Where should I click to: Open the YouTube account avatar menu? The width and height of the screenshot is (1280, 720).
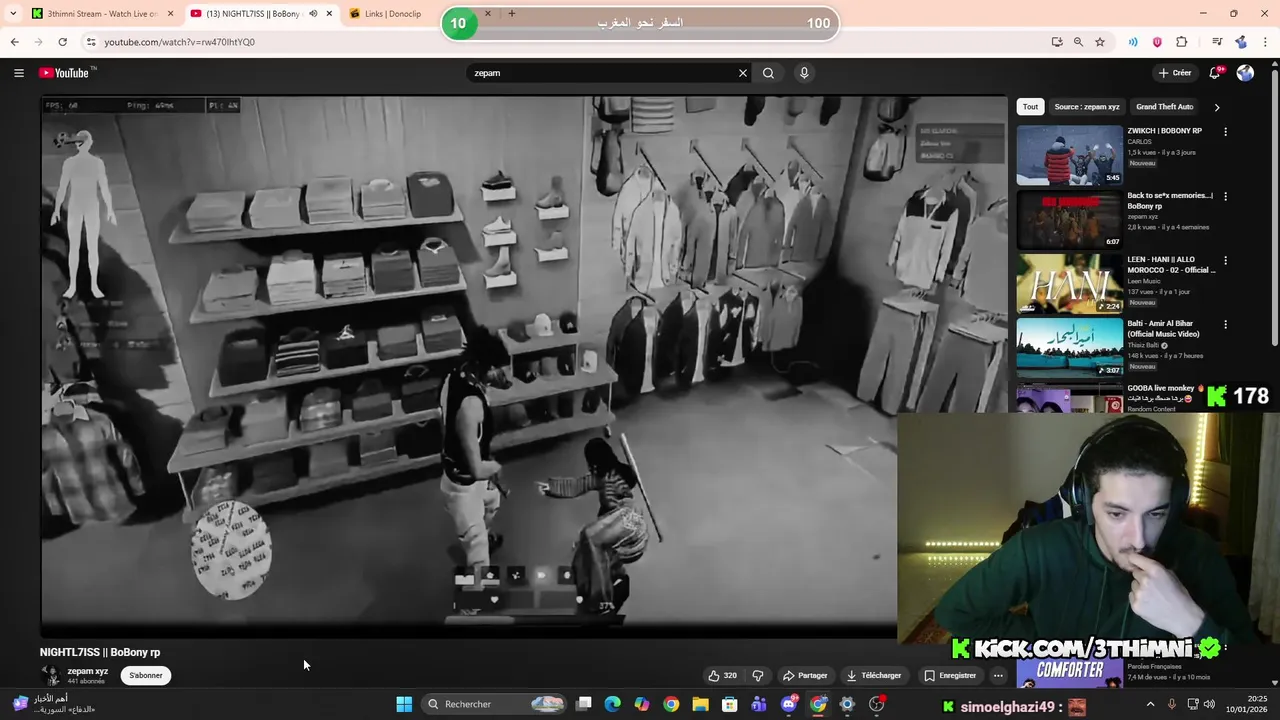(x=1245, y=73)
